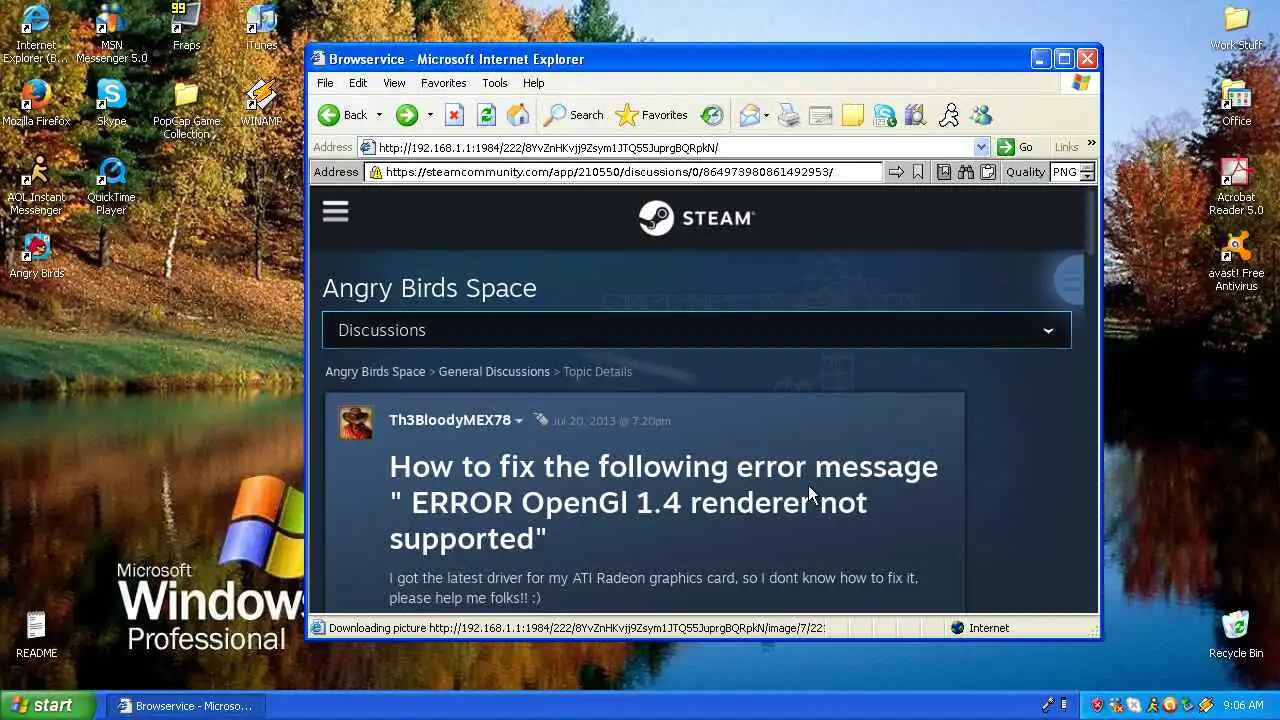Open the Search magnifier toolbar button
1280x720 pixels.
point(573,115)
